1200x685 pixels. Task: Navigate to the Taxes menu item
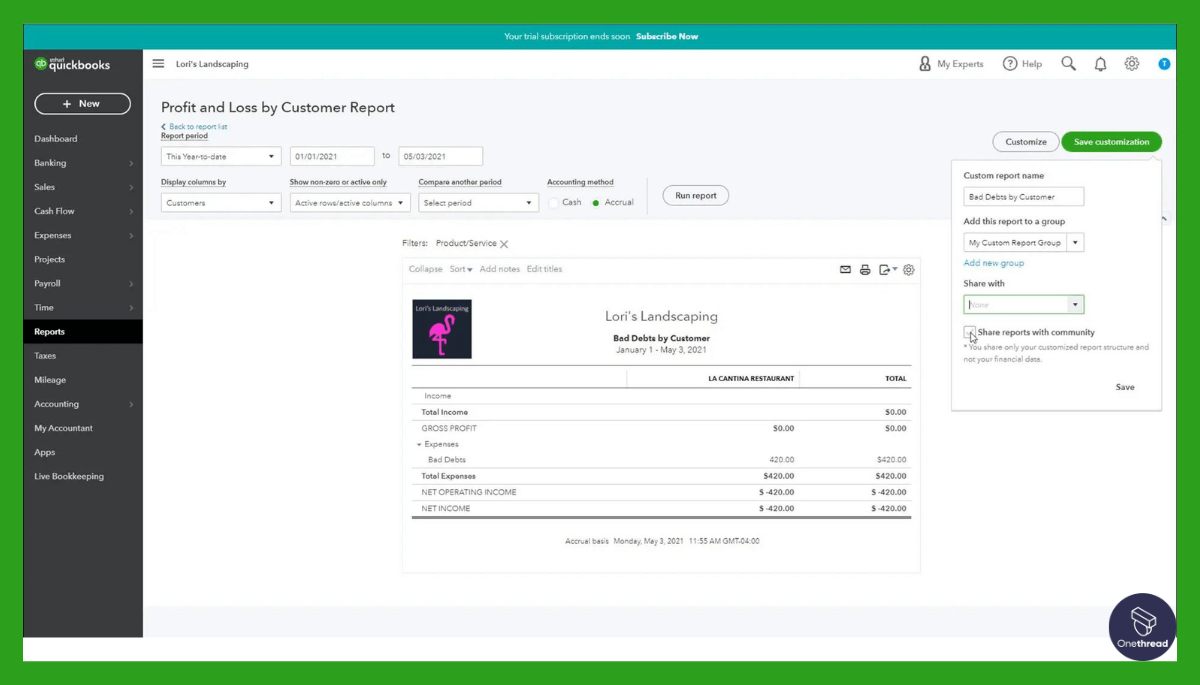[x=44, y=355]
